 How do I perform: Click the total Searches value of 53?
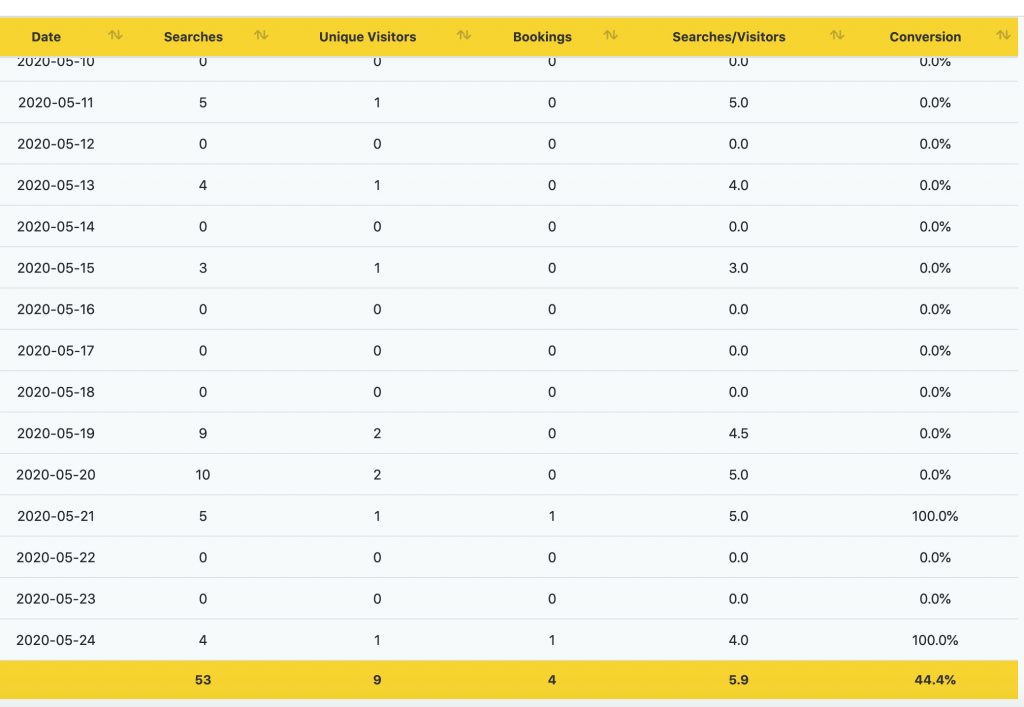(x=203, y=679)
